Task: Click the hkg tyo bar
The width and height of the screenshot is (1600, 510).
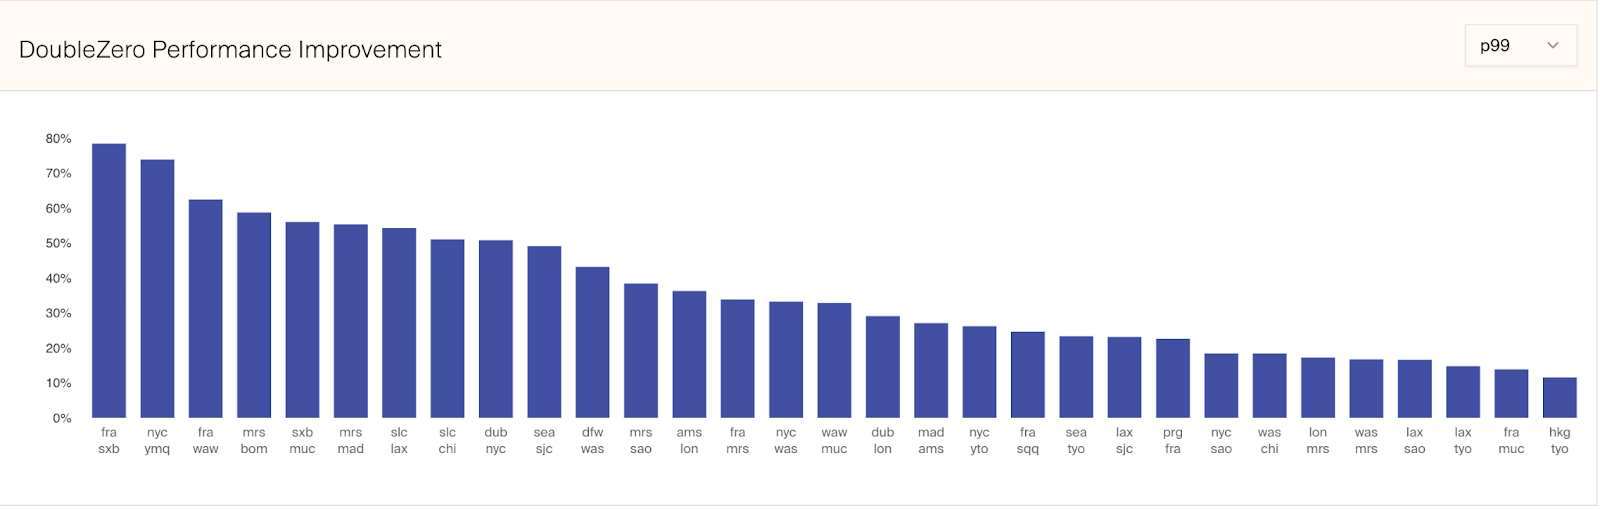Action: (x=1559, y=398)
